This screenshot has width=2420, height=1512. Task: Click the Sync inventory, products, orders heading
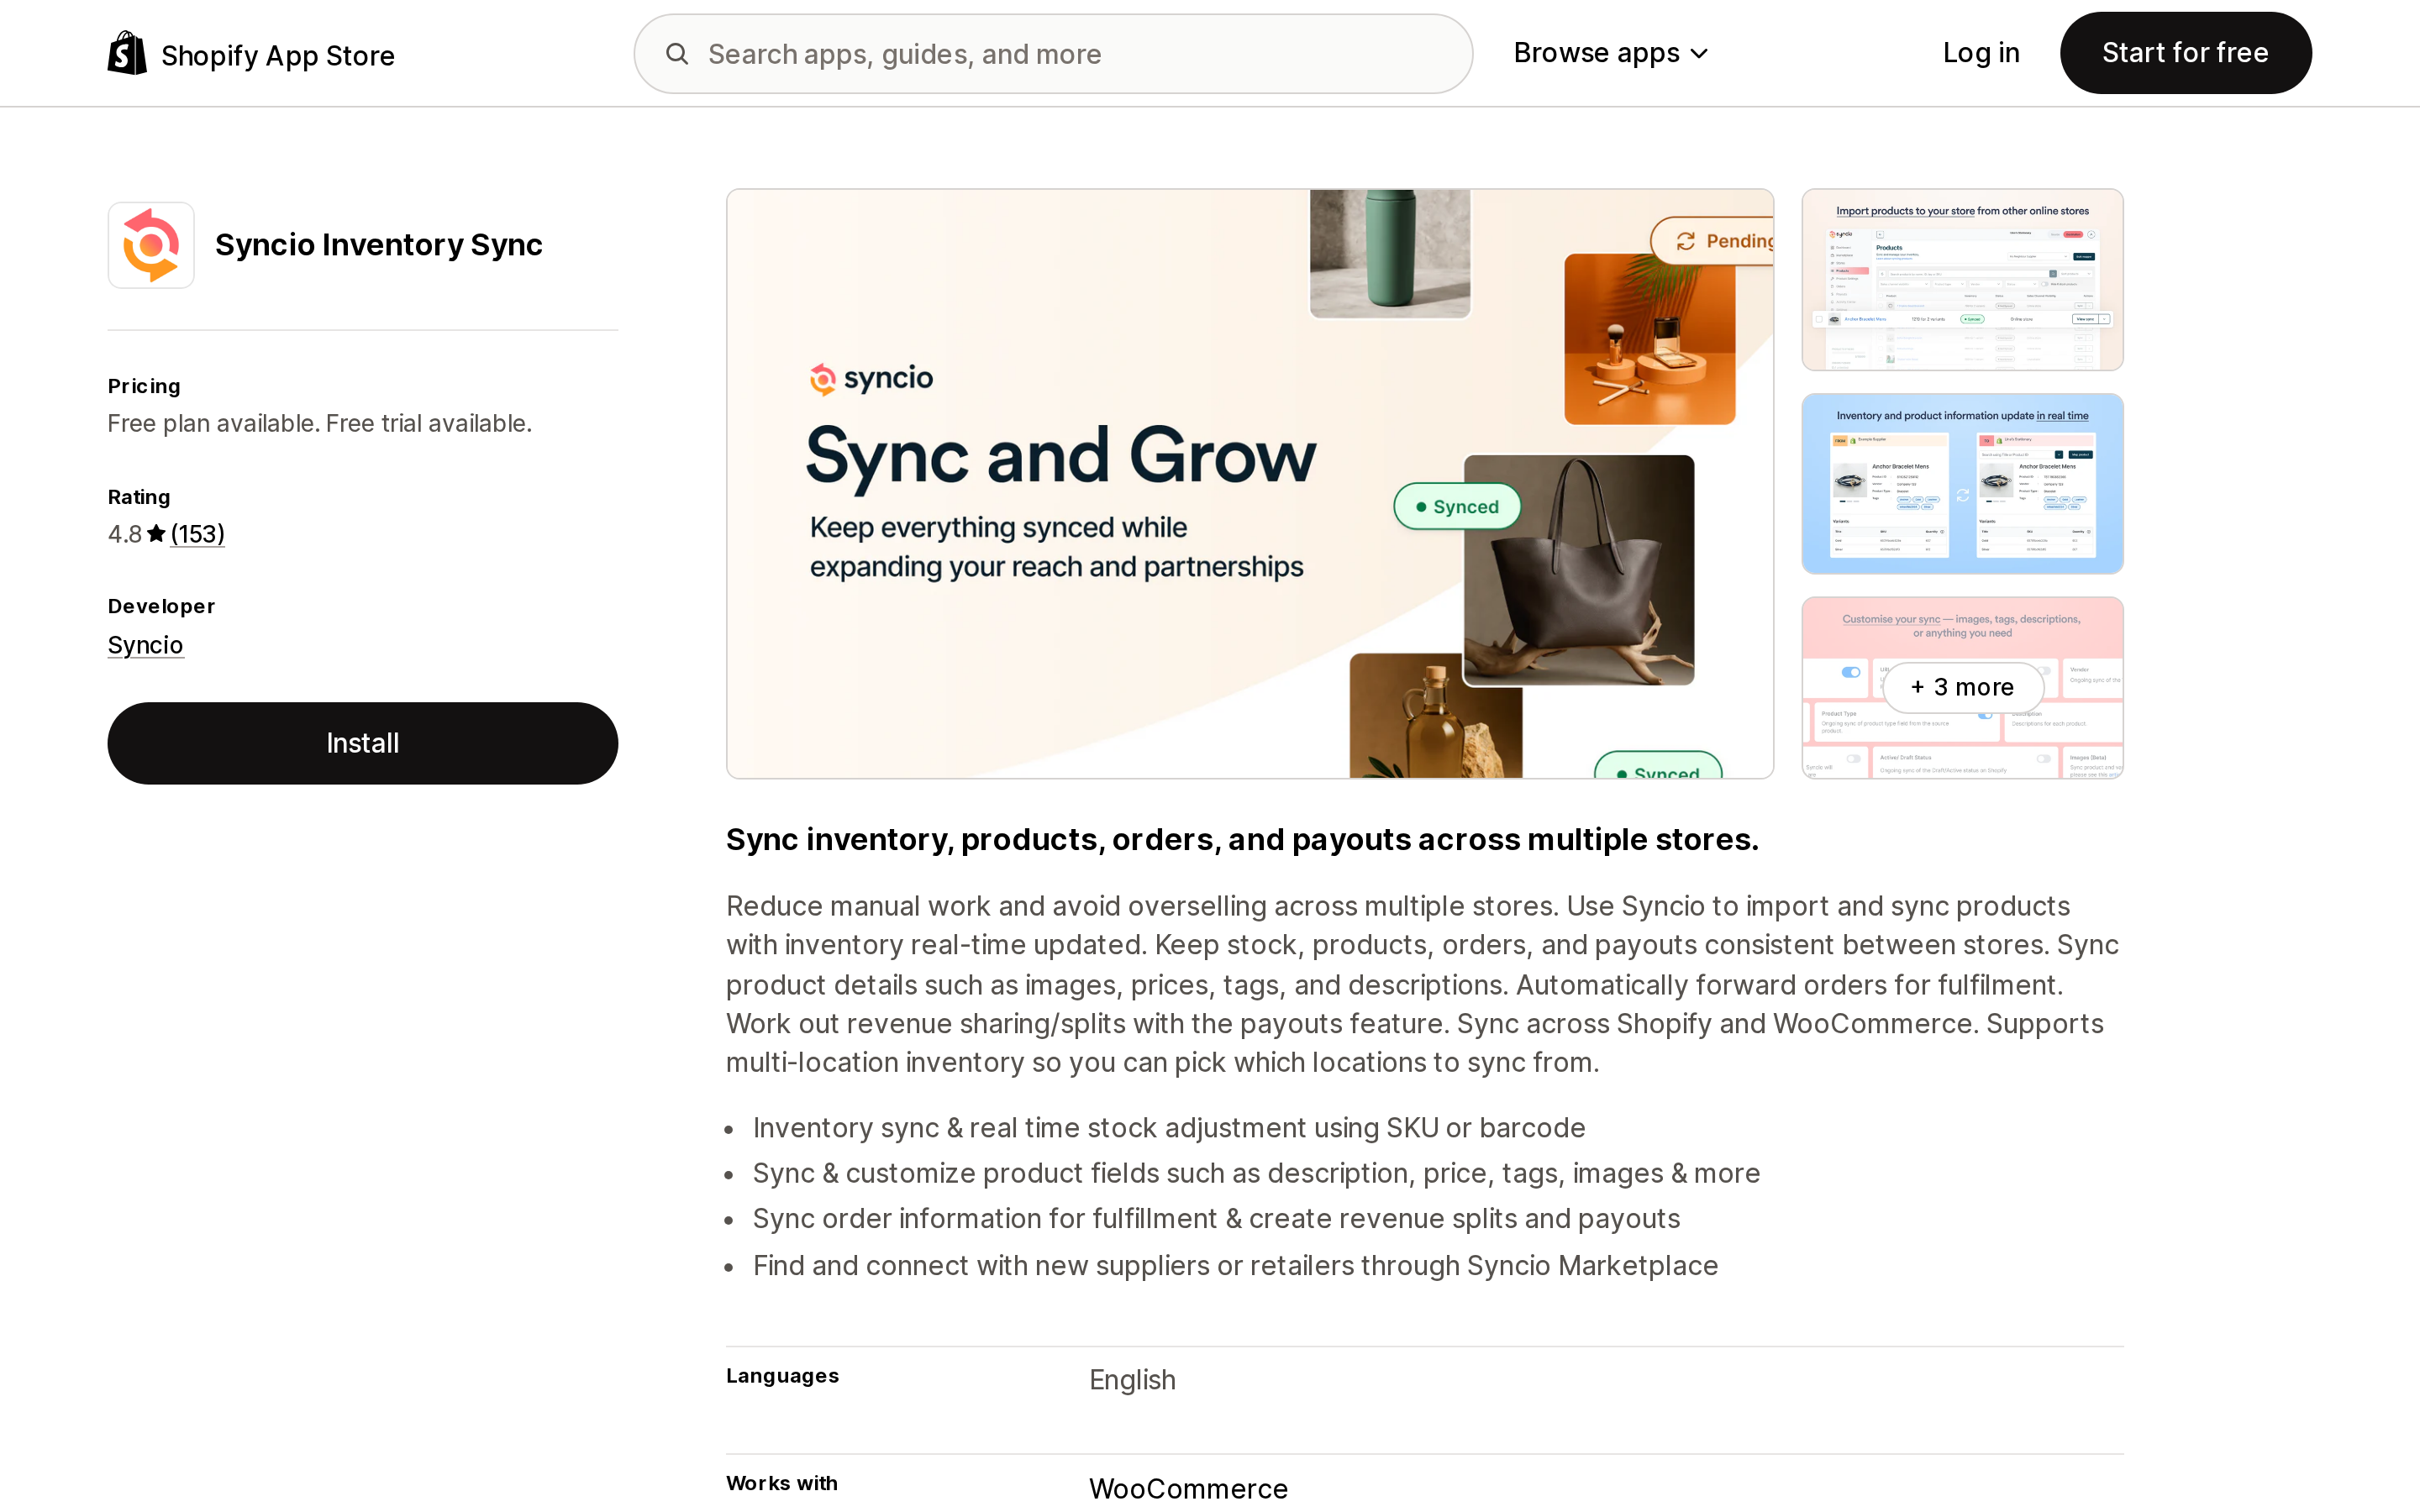tap(1242, 840)
